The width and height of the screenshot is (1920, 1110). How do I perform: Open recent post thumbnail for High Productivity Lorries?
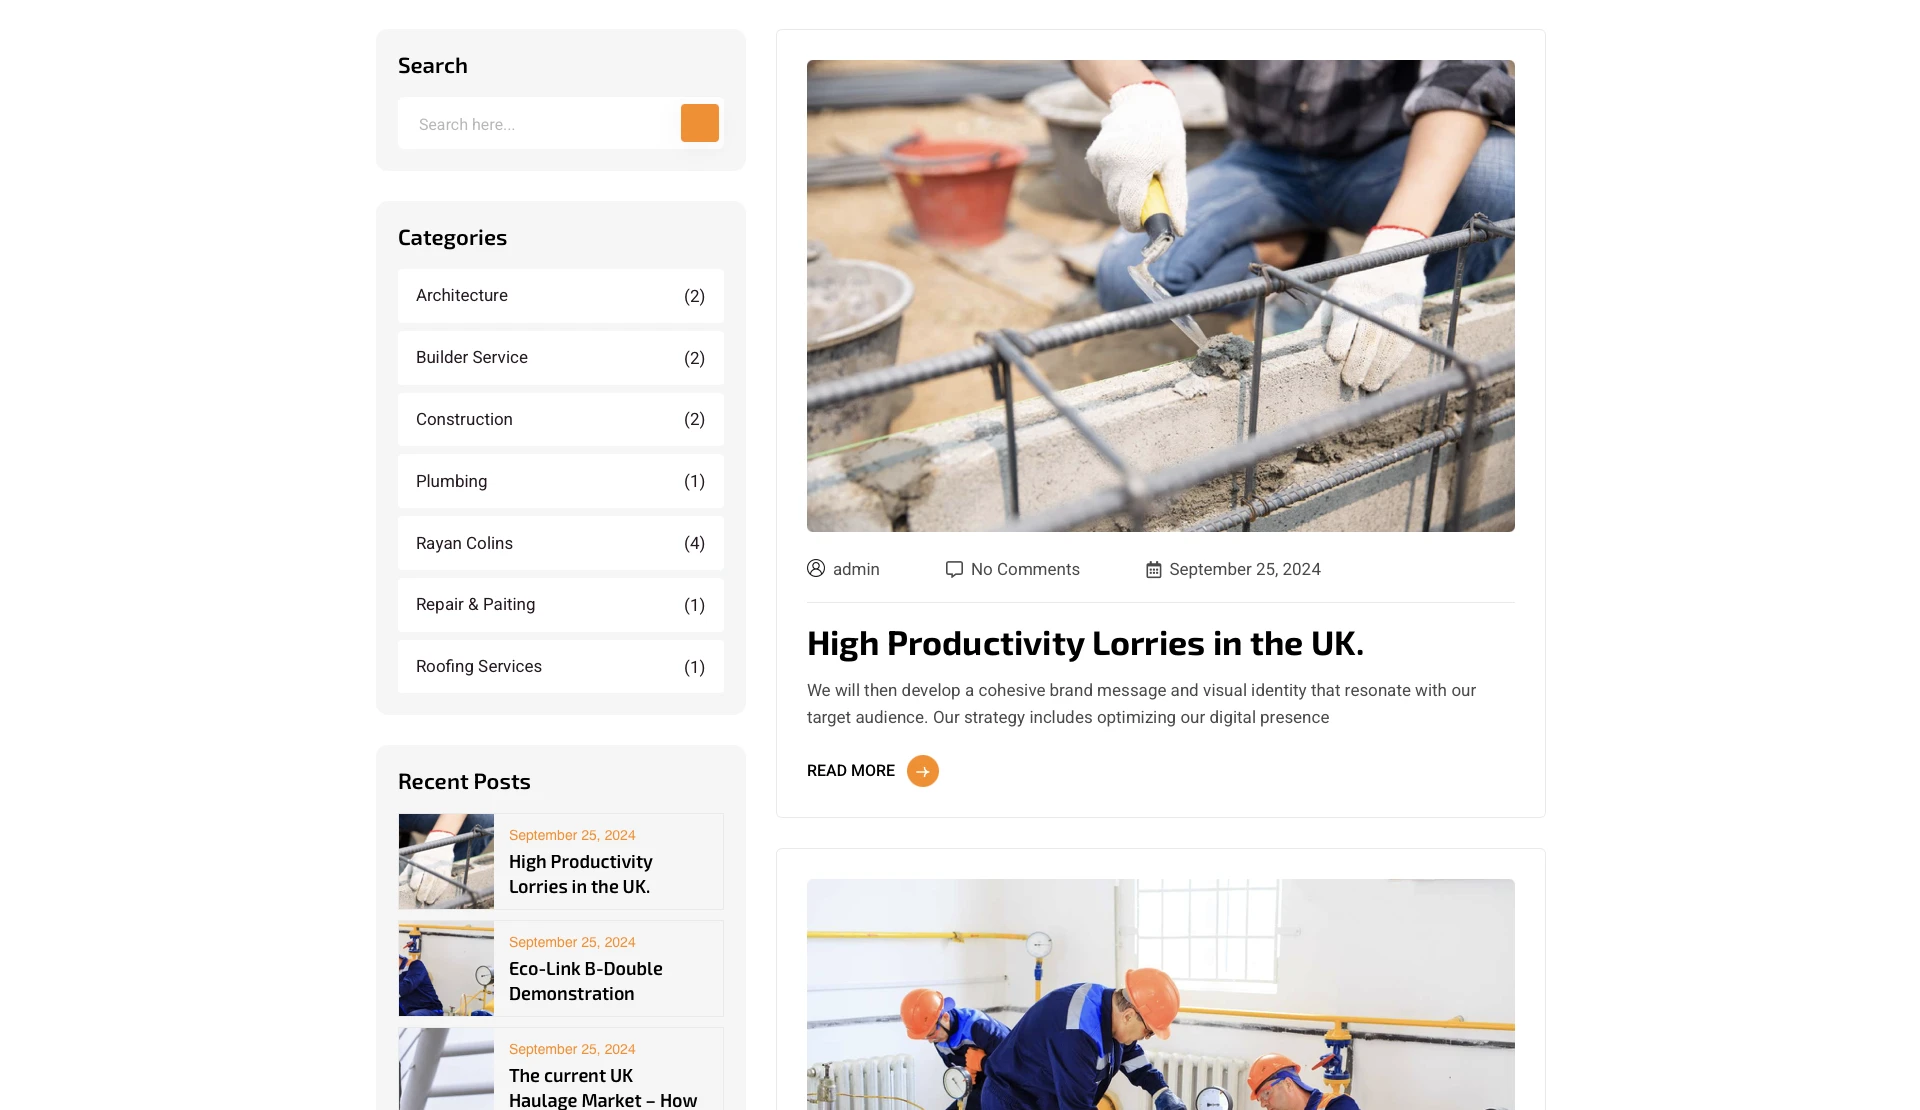click(446, 861)
